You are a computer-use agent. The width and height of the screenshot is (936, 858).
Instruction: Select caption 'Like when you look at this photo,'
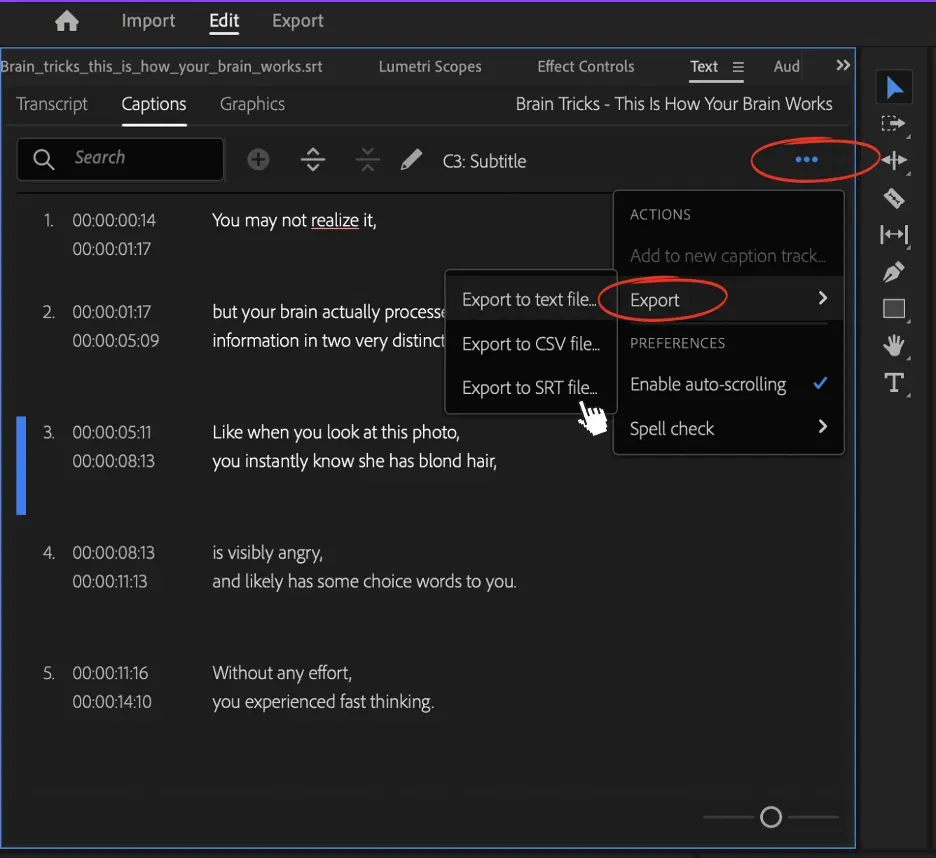pyautogui.click(x=336, y=432)
